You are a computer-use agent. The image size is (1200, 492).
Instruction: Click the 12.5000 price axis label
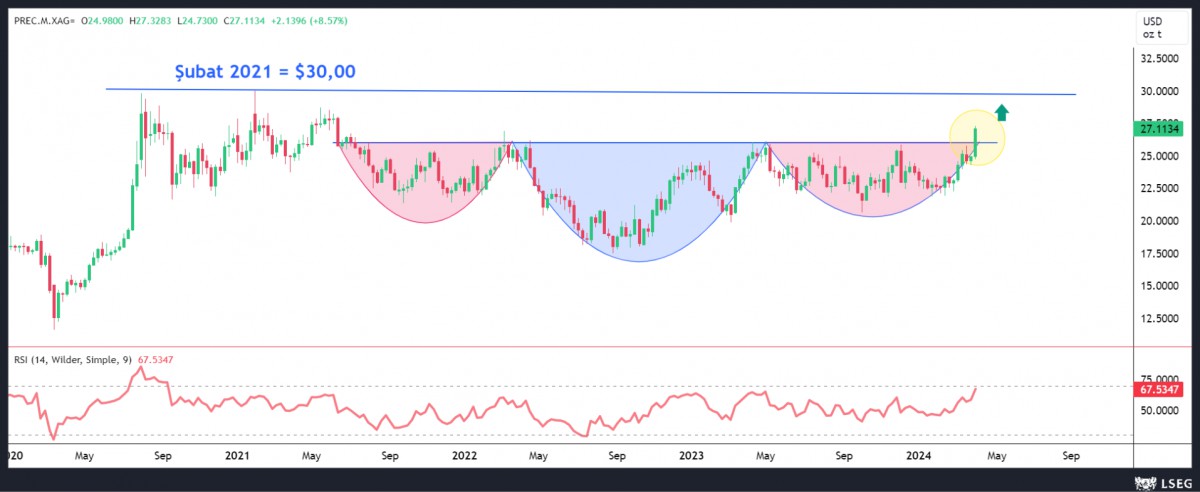click(x=1160, y=319)
